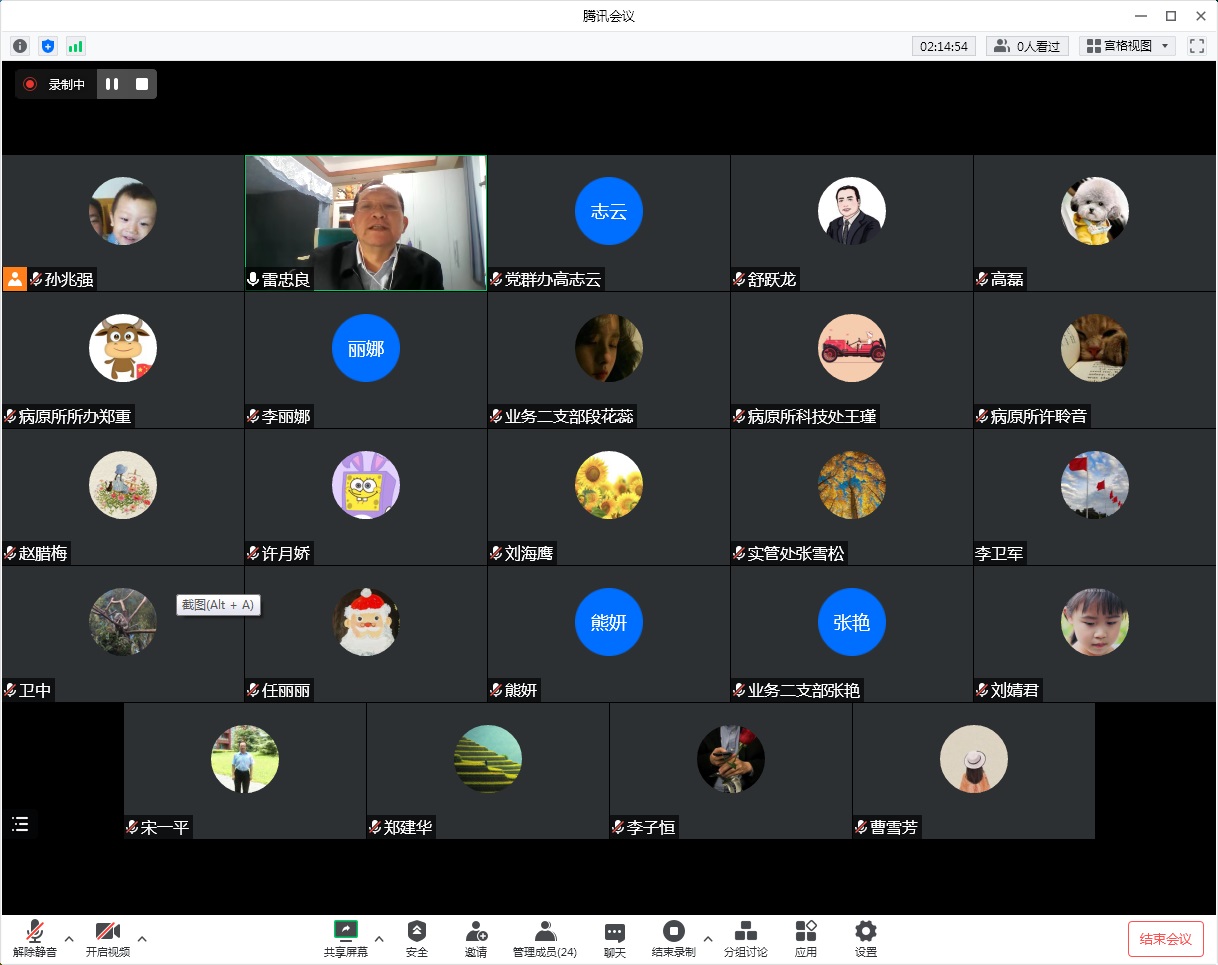Open 分组讨论 breakout rooms
Screen dimensions: 1218x965
pyautogui.click(x=745, y=938)
